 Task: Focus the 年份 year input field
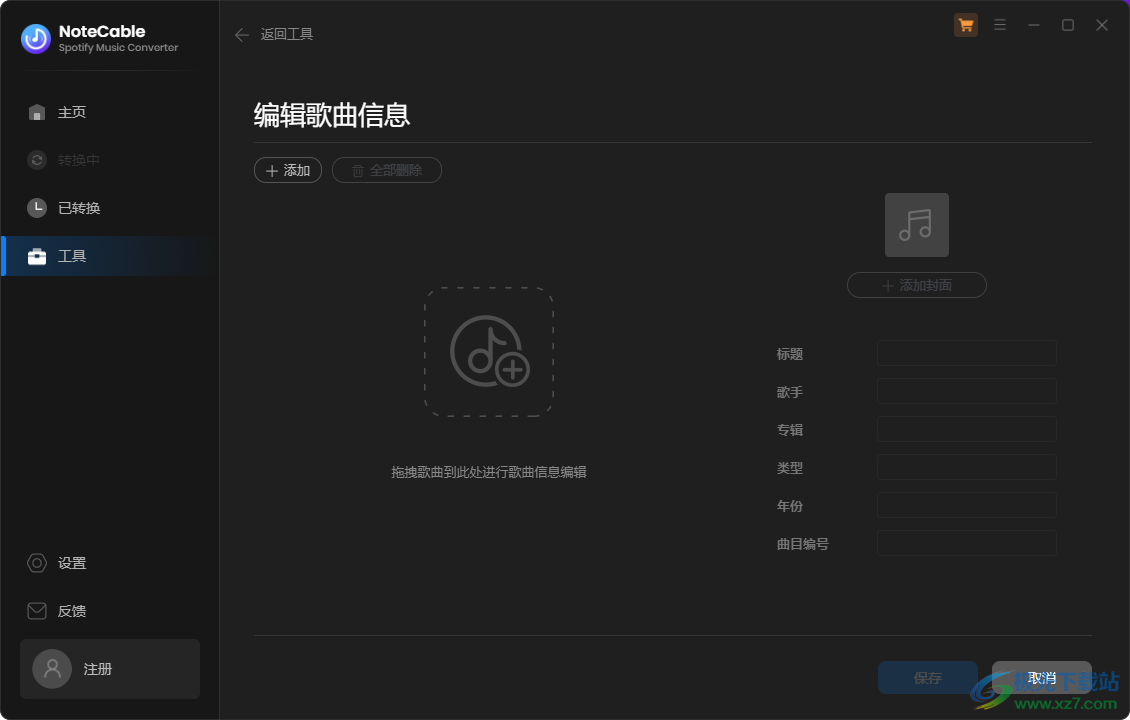coord(966,505)
